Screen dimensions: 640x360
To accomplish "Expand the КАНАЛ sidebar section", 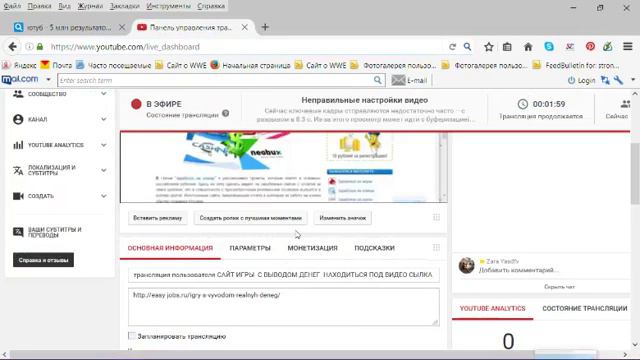I will (104, 119).
